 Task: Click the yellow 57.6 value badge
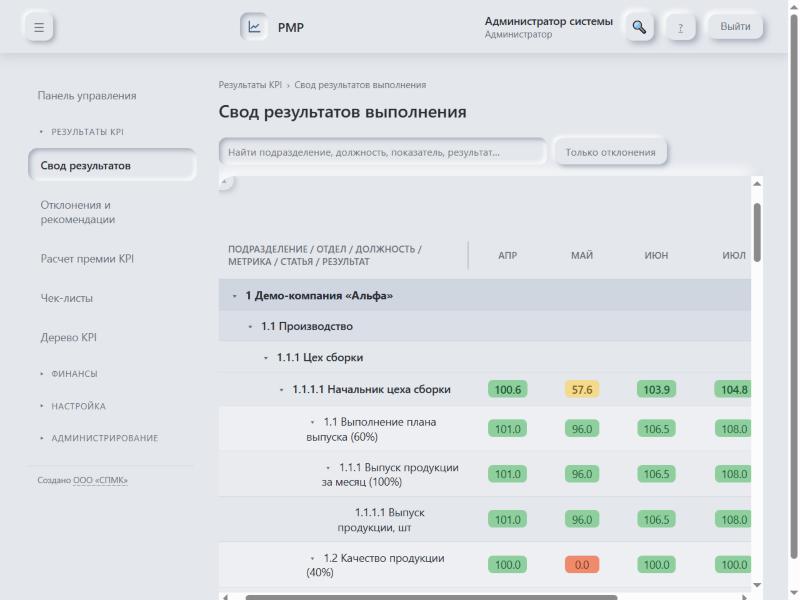(x=582, y=390)
